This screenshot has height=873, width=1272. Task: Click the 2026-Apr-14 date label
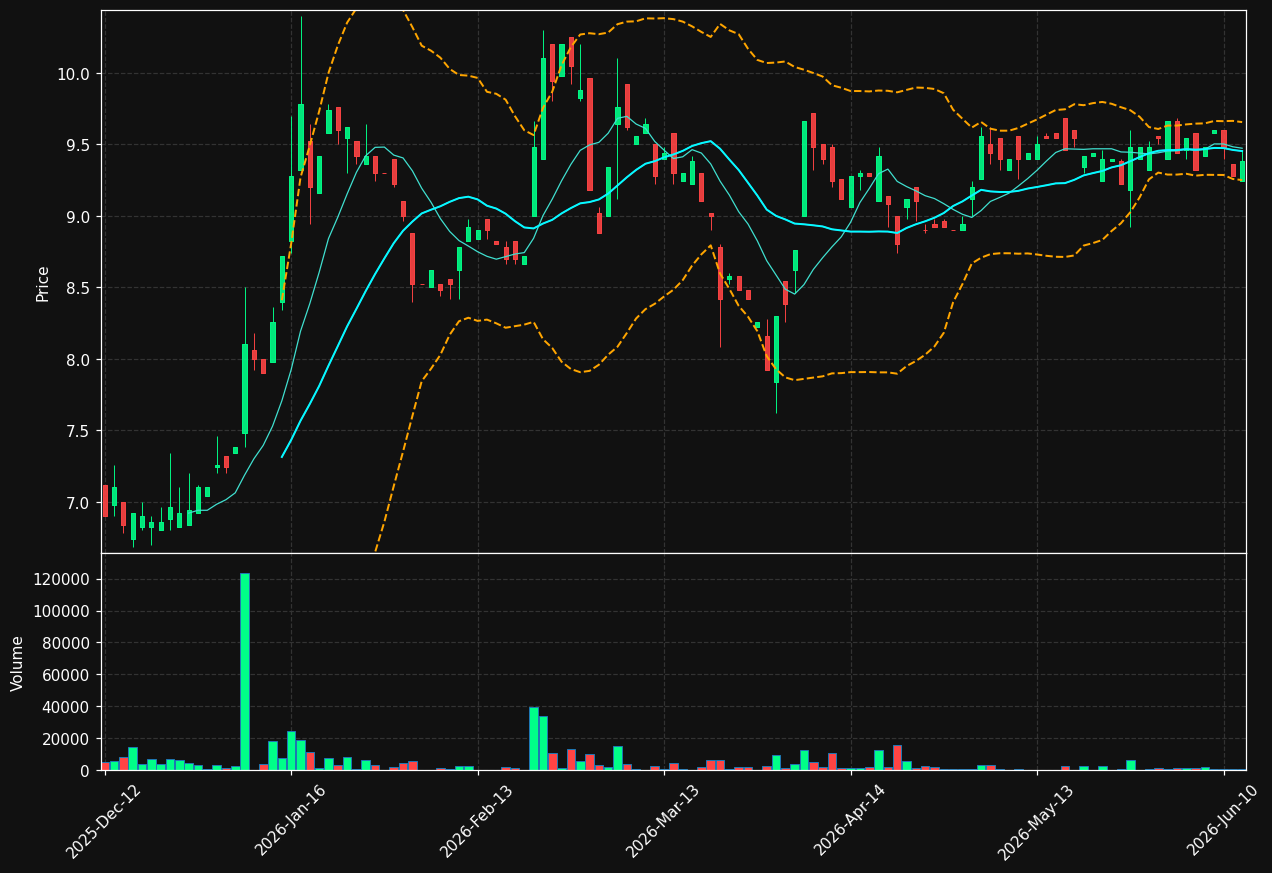[850, 821]
